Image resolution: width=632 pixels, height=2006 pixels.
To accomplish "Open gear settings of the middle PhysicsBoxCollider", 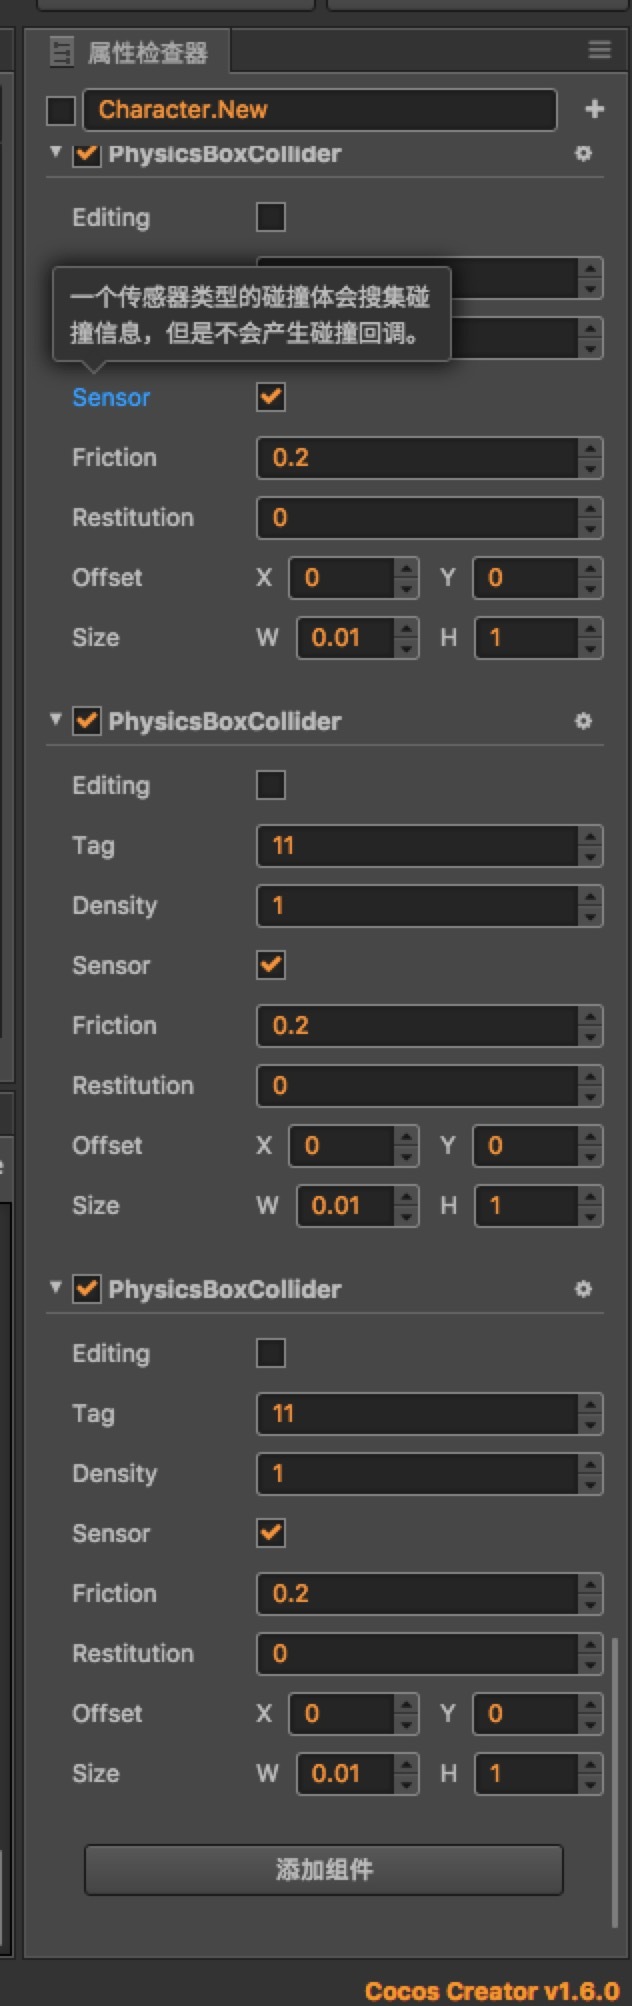I will 583,721.
